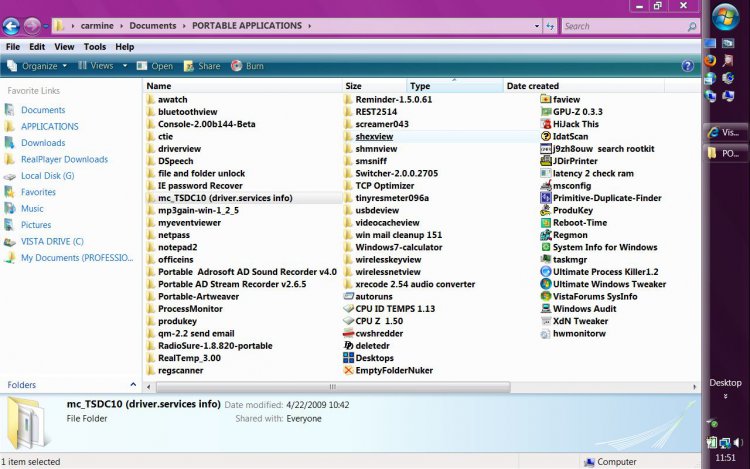Select the IdatScan file icon
The width and height of the screenshot is (750, 469).
pos(545,136)
